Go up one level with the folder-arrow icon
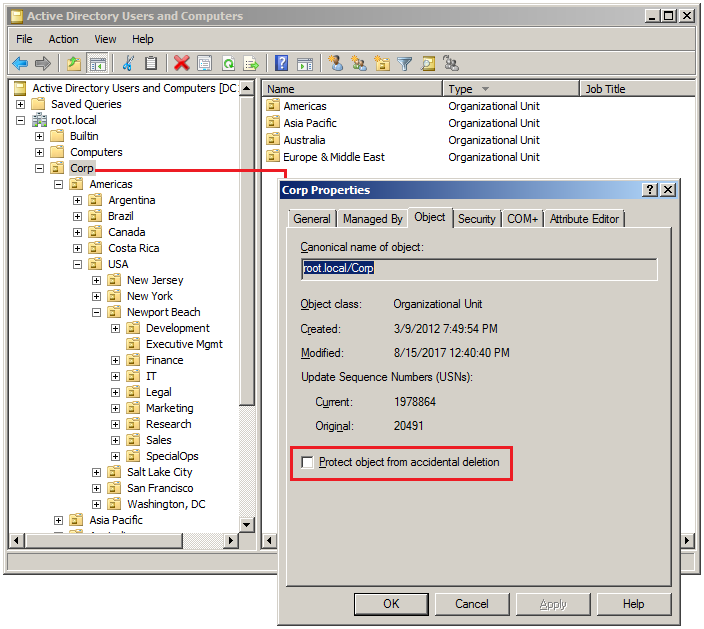Screen dimensions: 704x629 tap(74, 64)
